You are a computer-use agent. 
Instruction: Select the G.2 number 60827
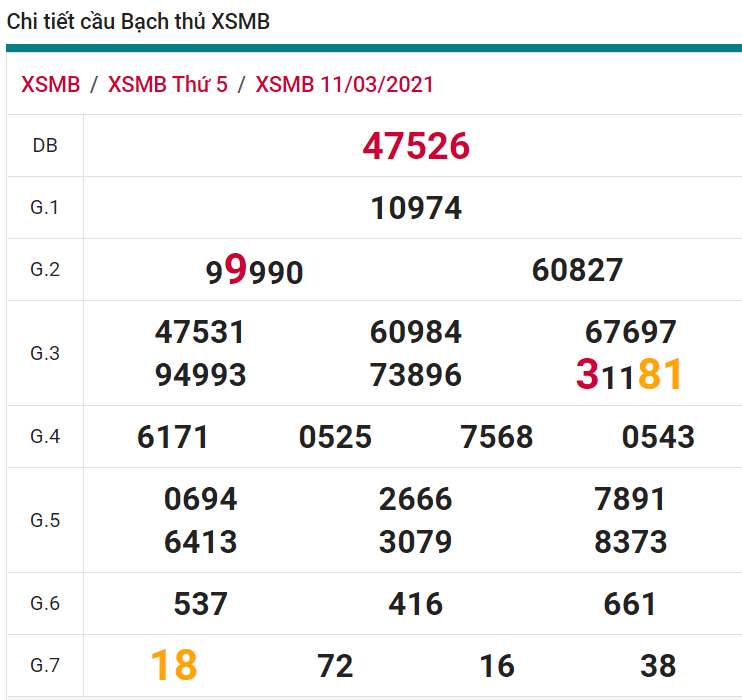tap(577, 270)
